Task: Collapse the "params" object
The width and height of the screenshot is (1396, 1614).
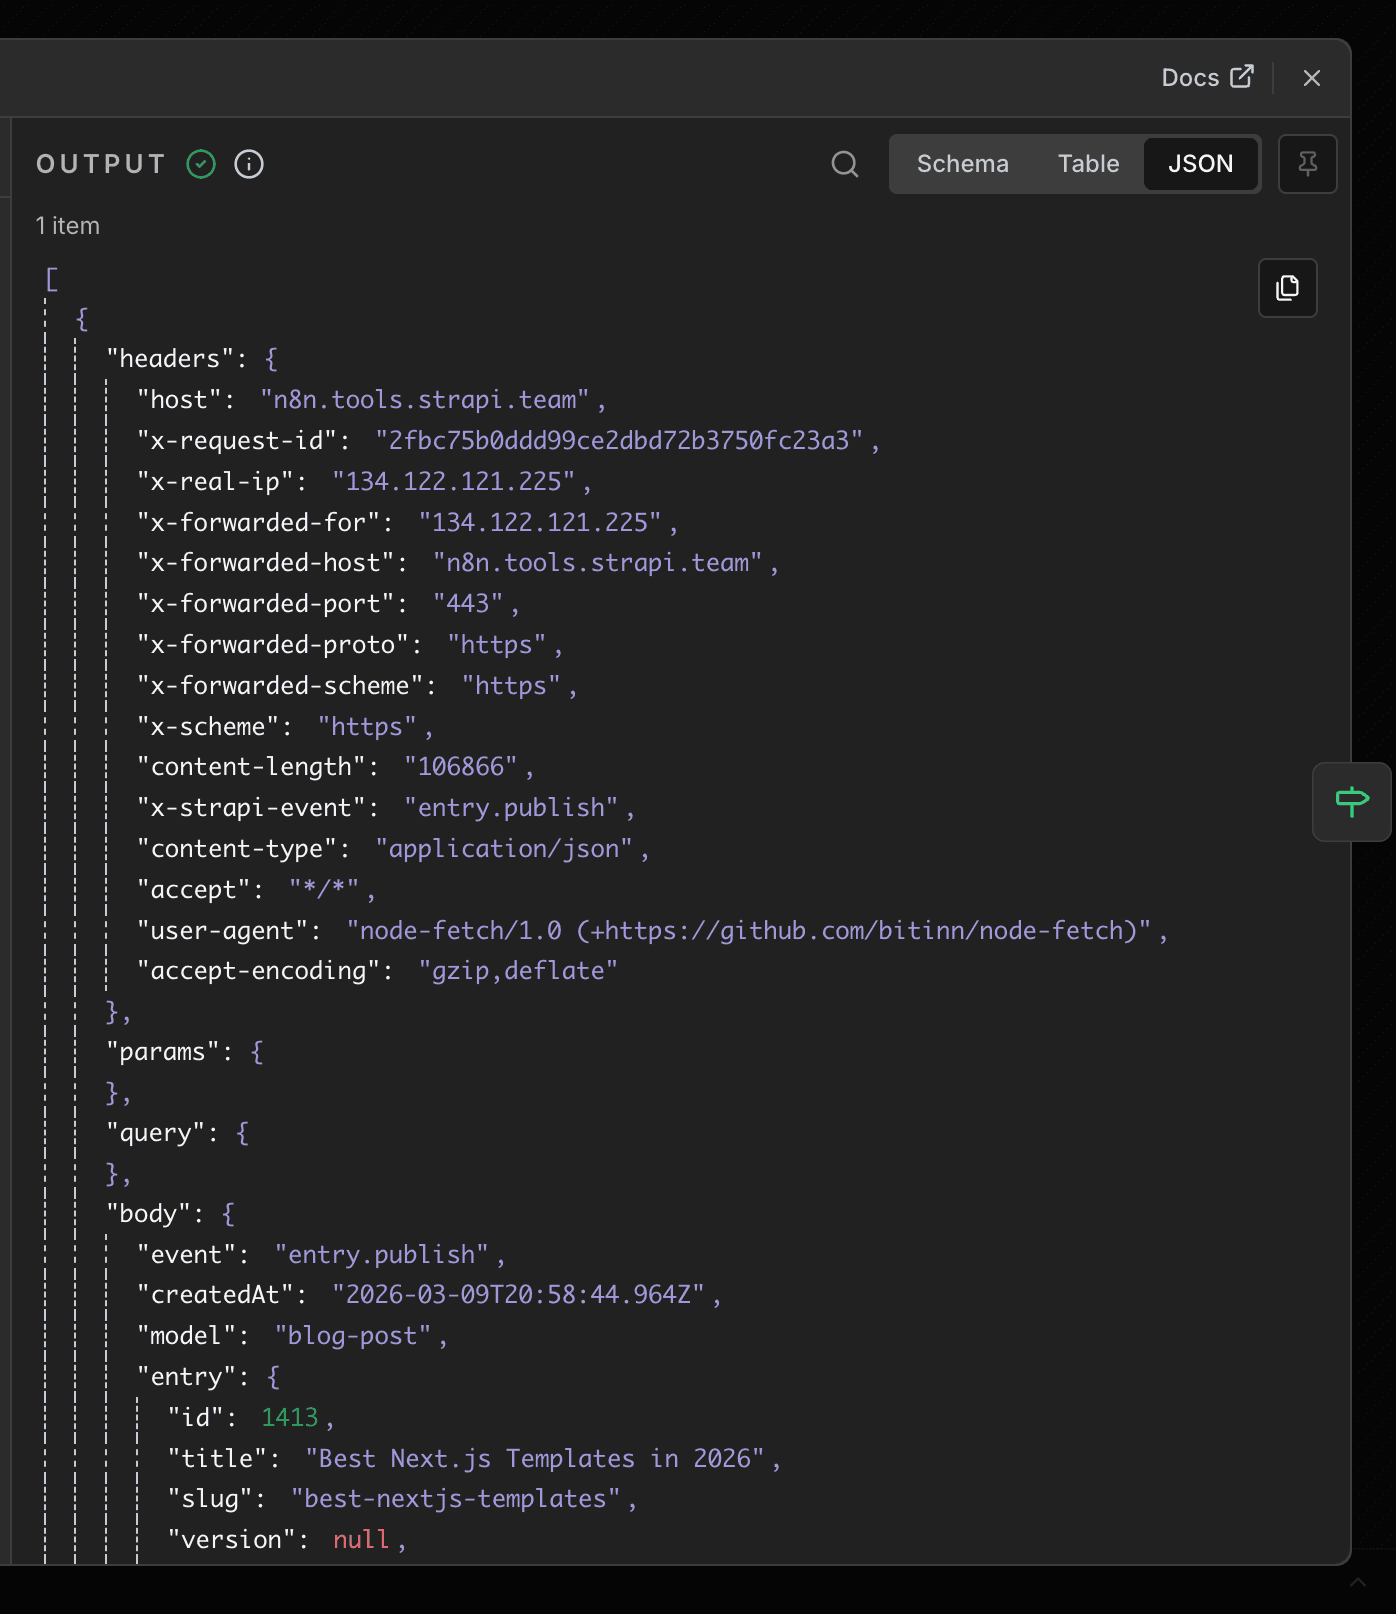Action: (257, 1052)
